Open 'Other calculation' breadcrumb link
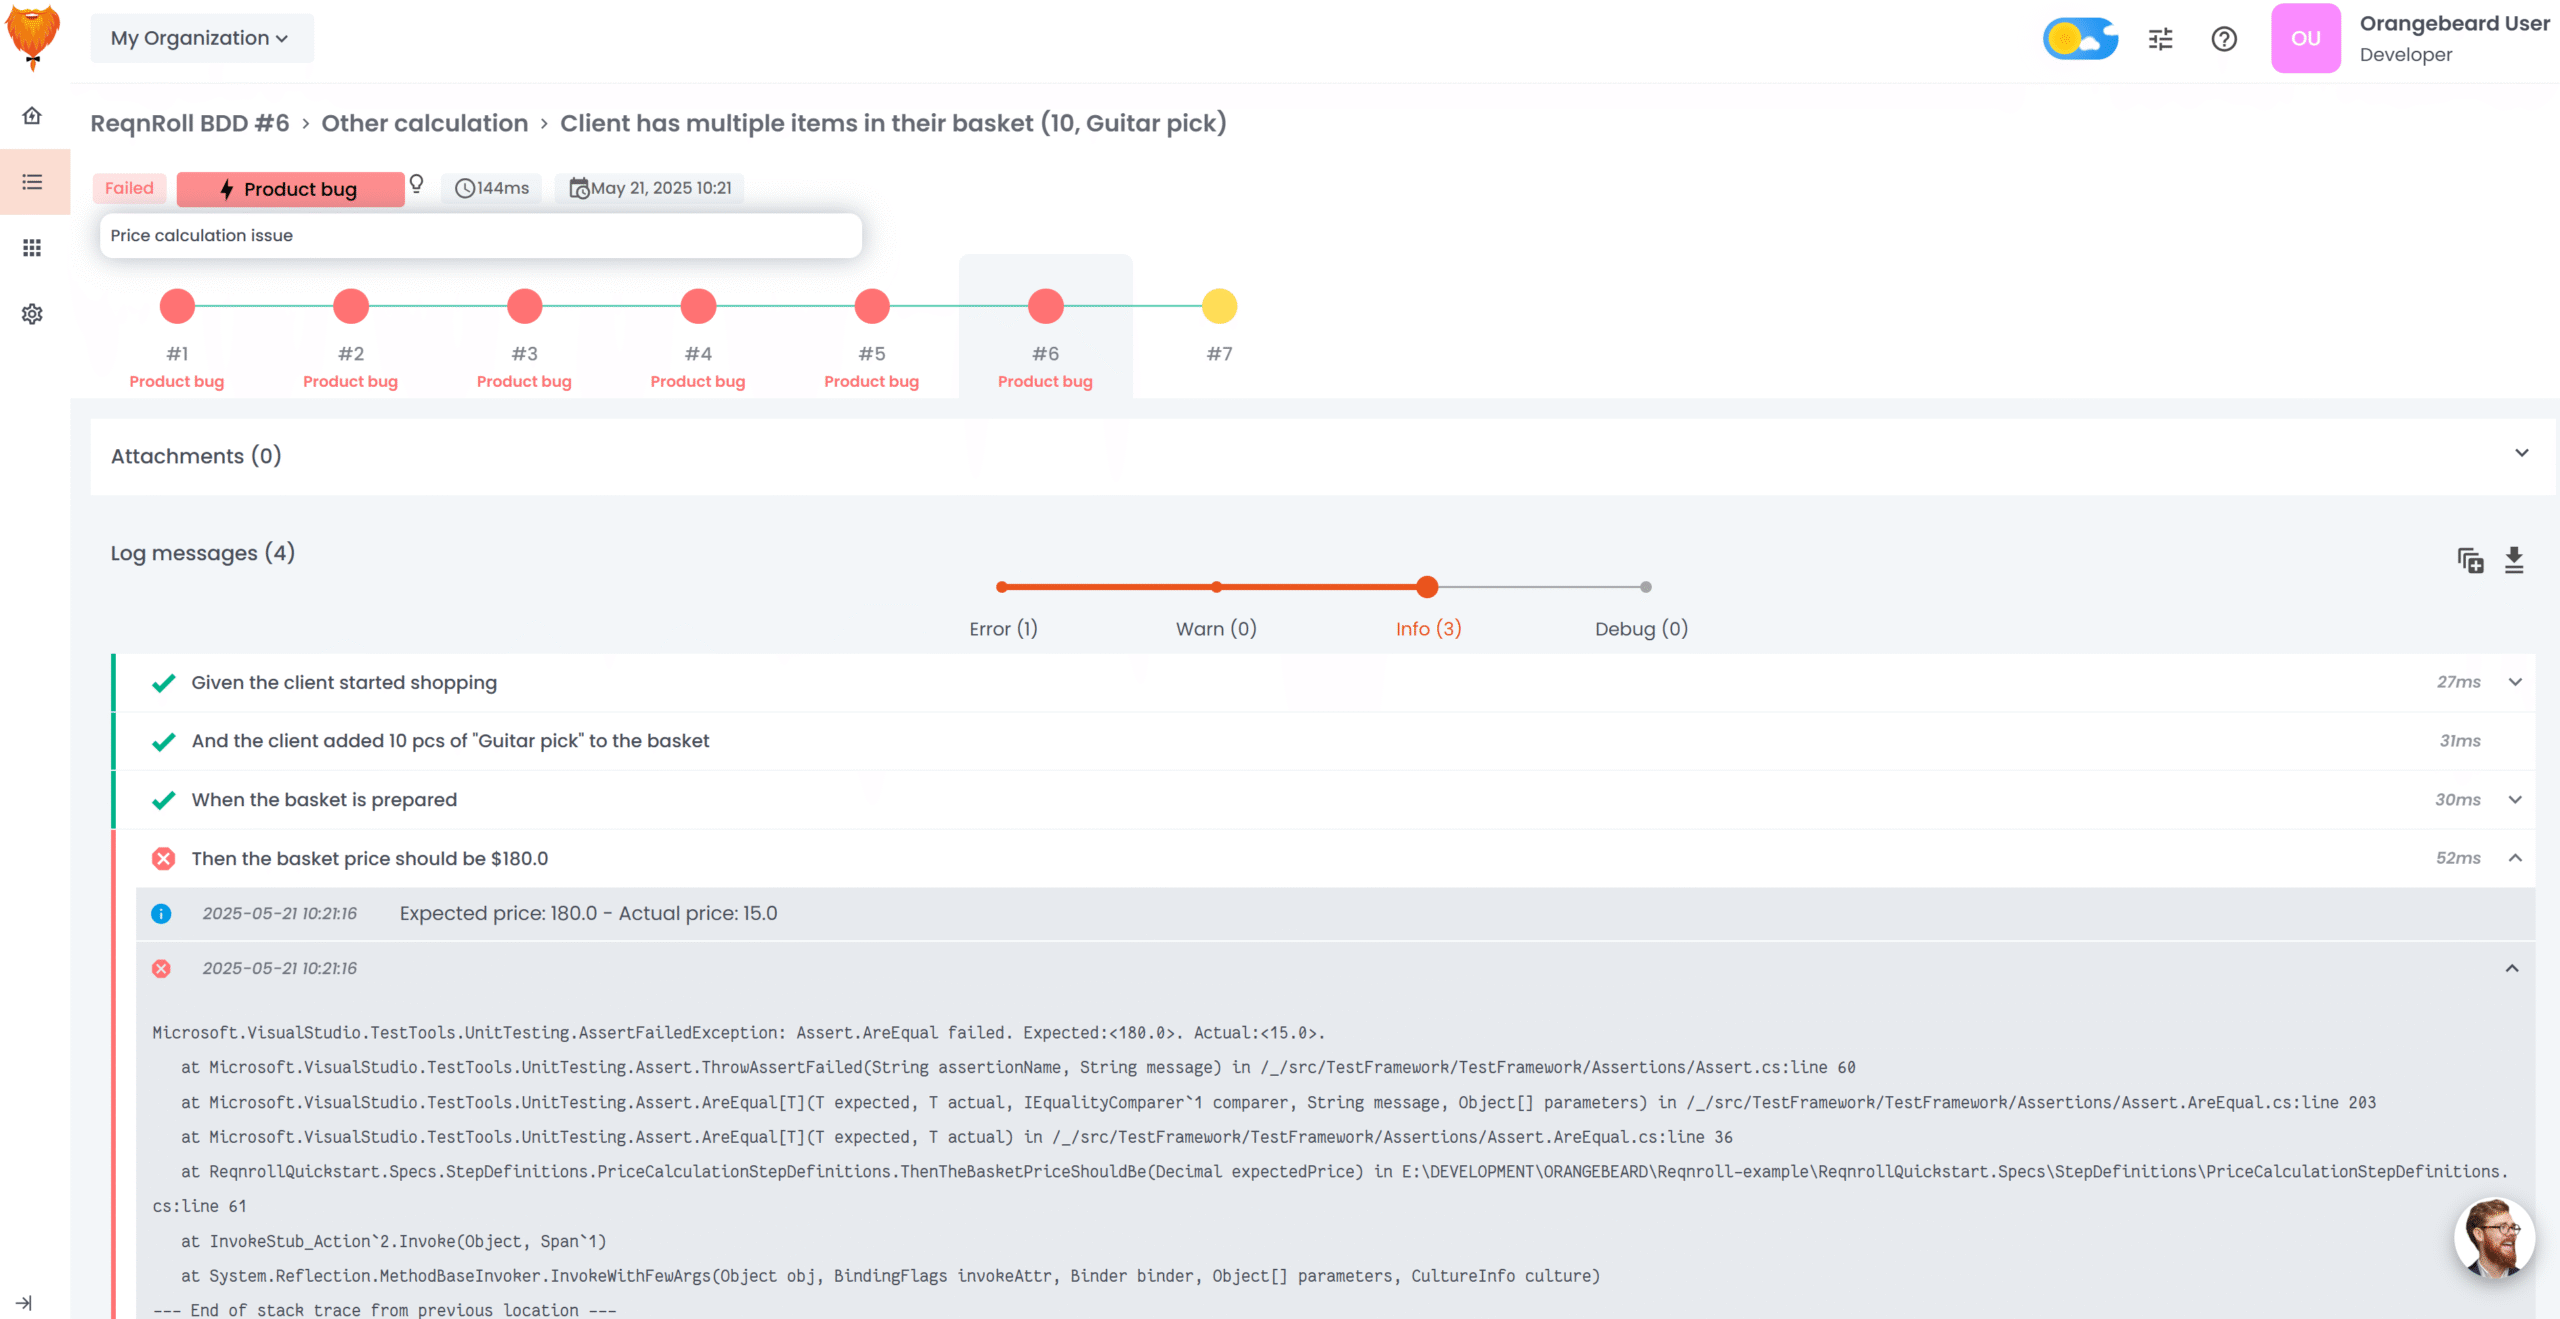 pyautogui.click(x=424, y=123)
